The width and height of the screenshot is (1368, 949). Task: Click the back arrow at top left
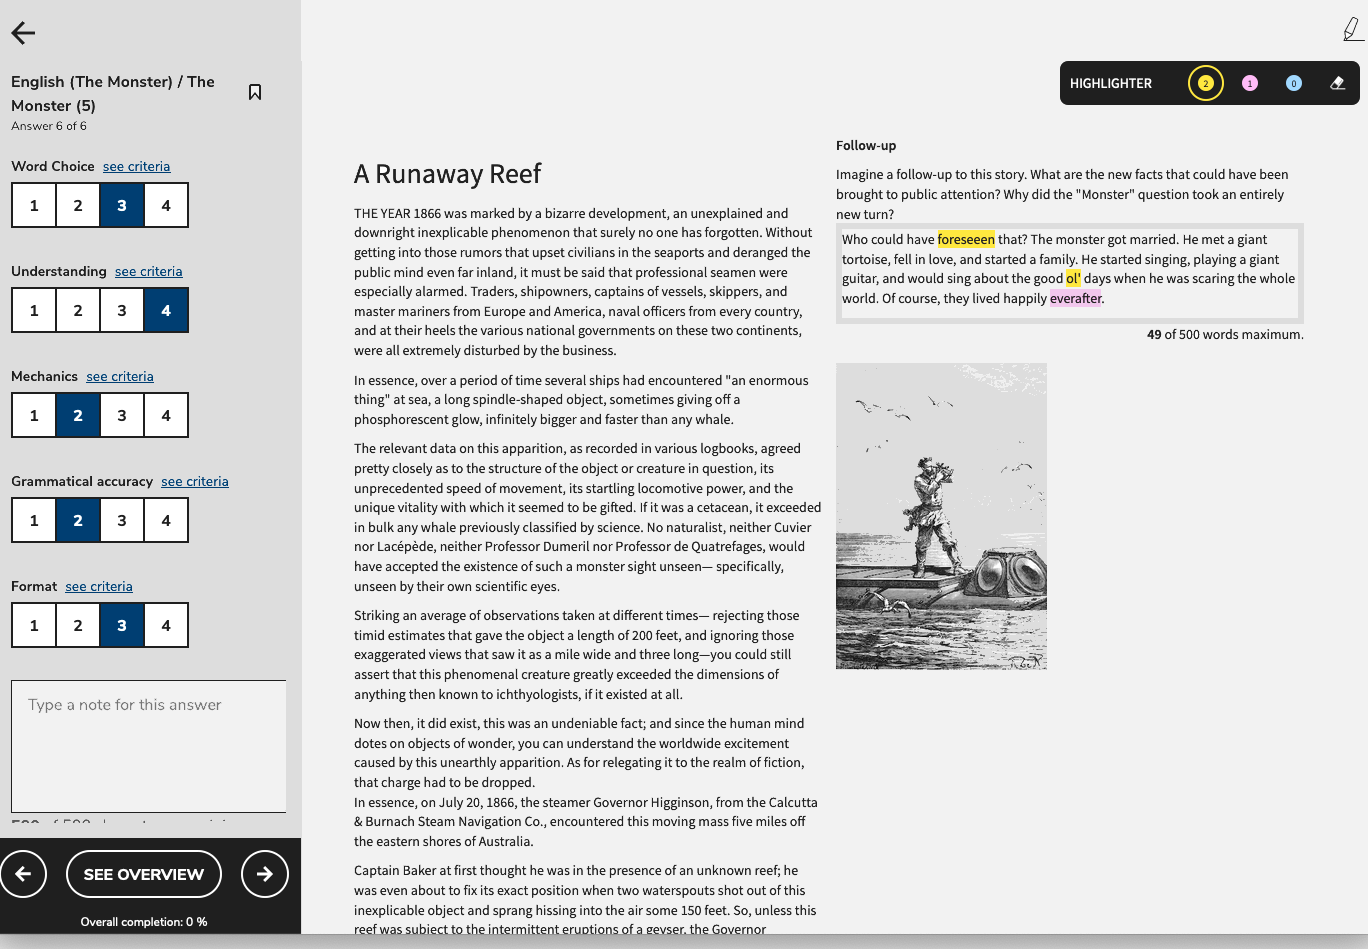click(x=23, y=33)
